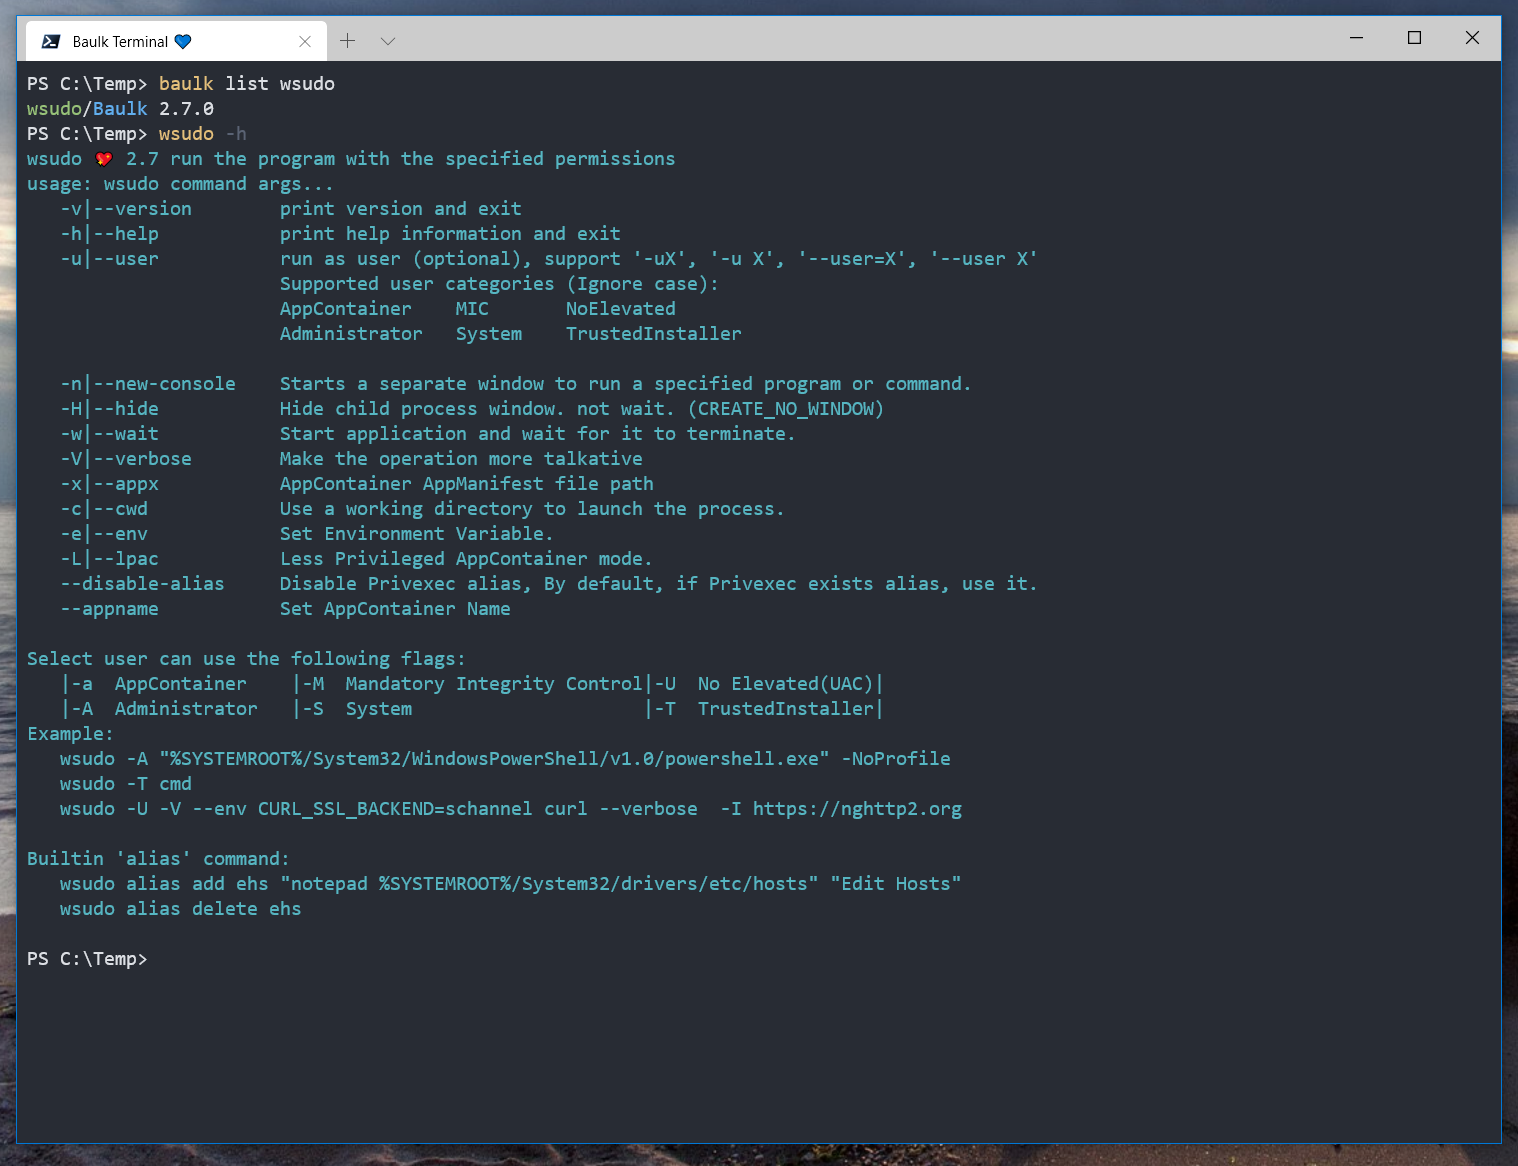Select the Baulk Terminal tab
This screenshot has height=1166, width=1518.
(176, 41)
